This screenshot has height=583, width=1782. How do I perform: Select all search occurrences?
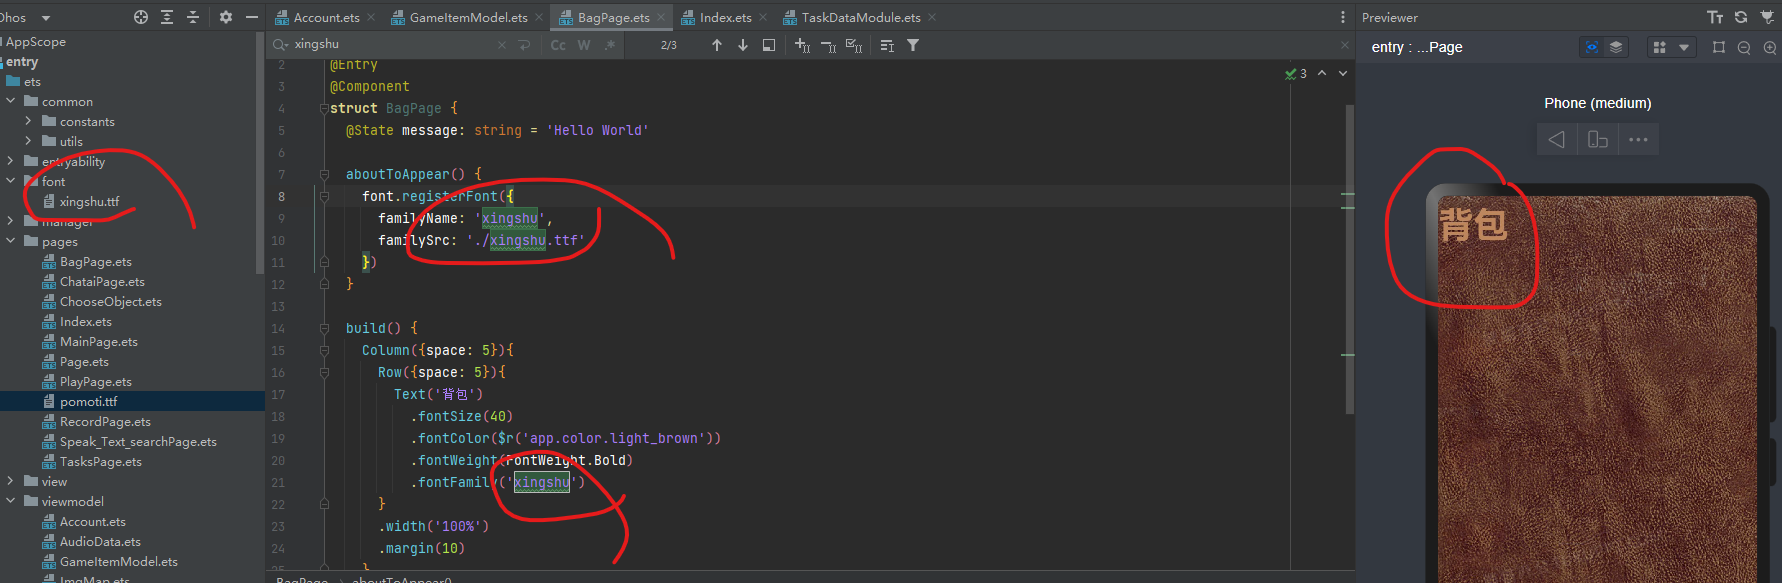854,45
